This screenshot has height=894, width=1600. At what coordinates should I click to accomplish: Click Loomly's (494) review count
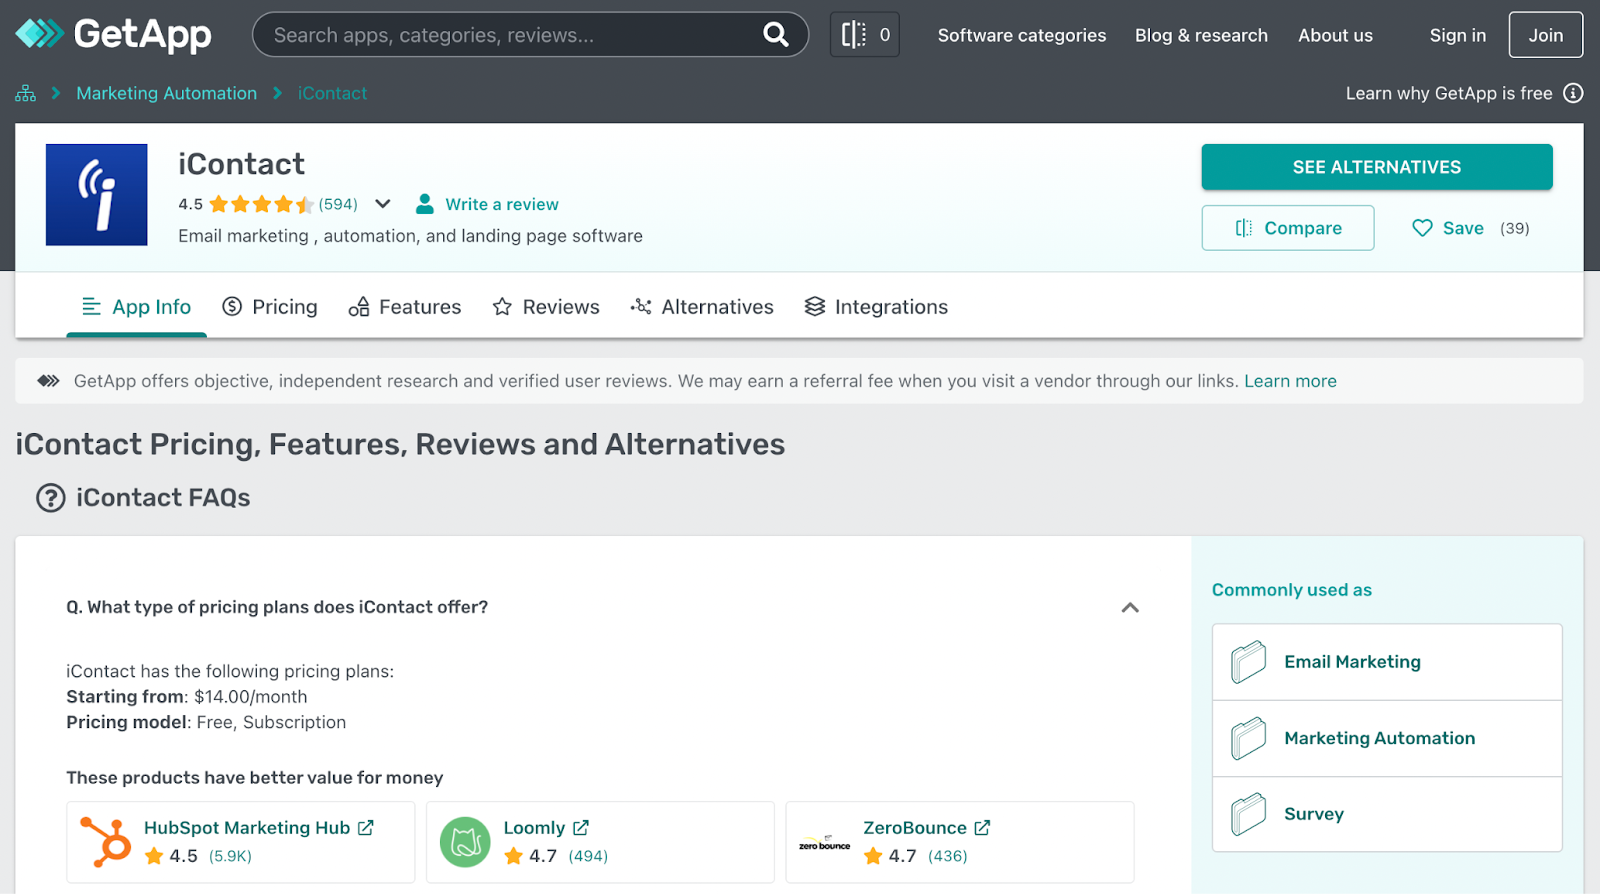(588, 856)
